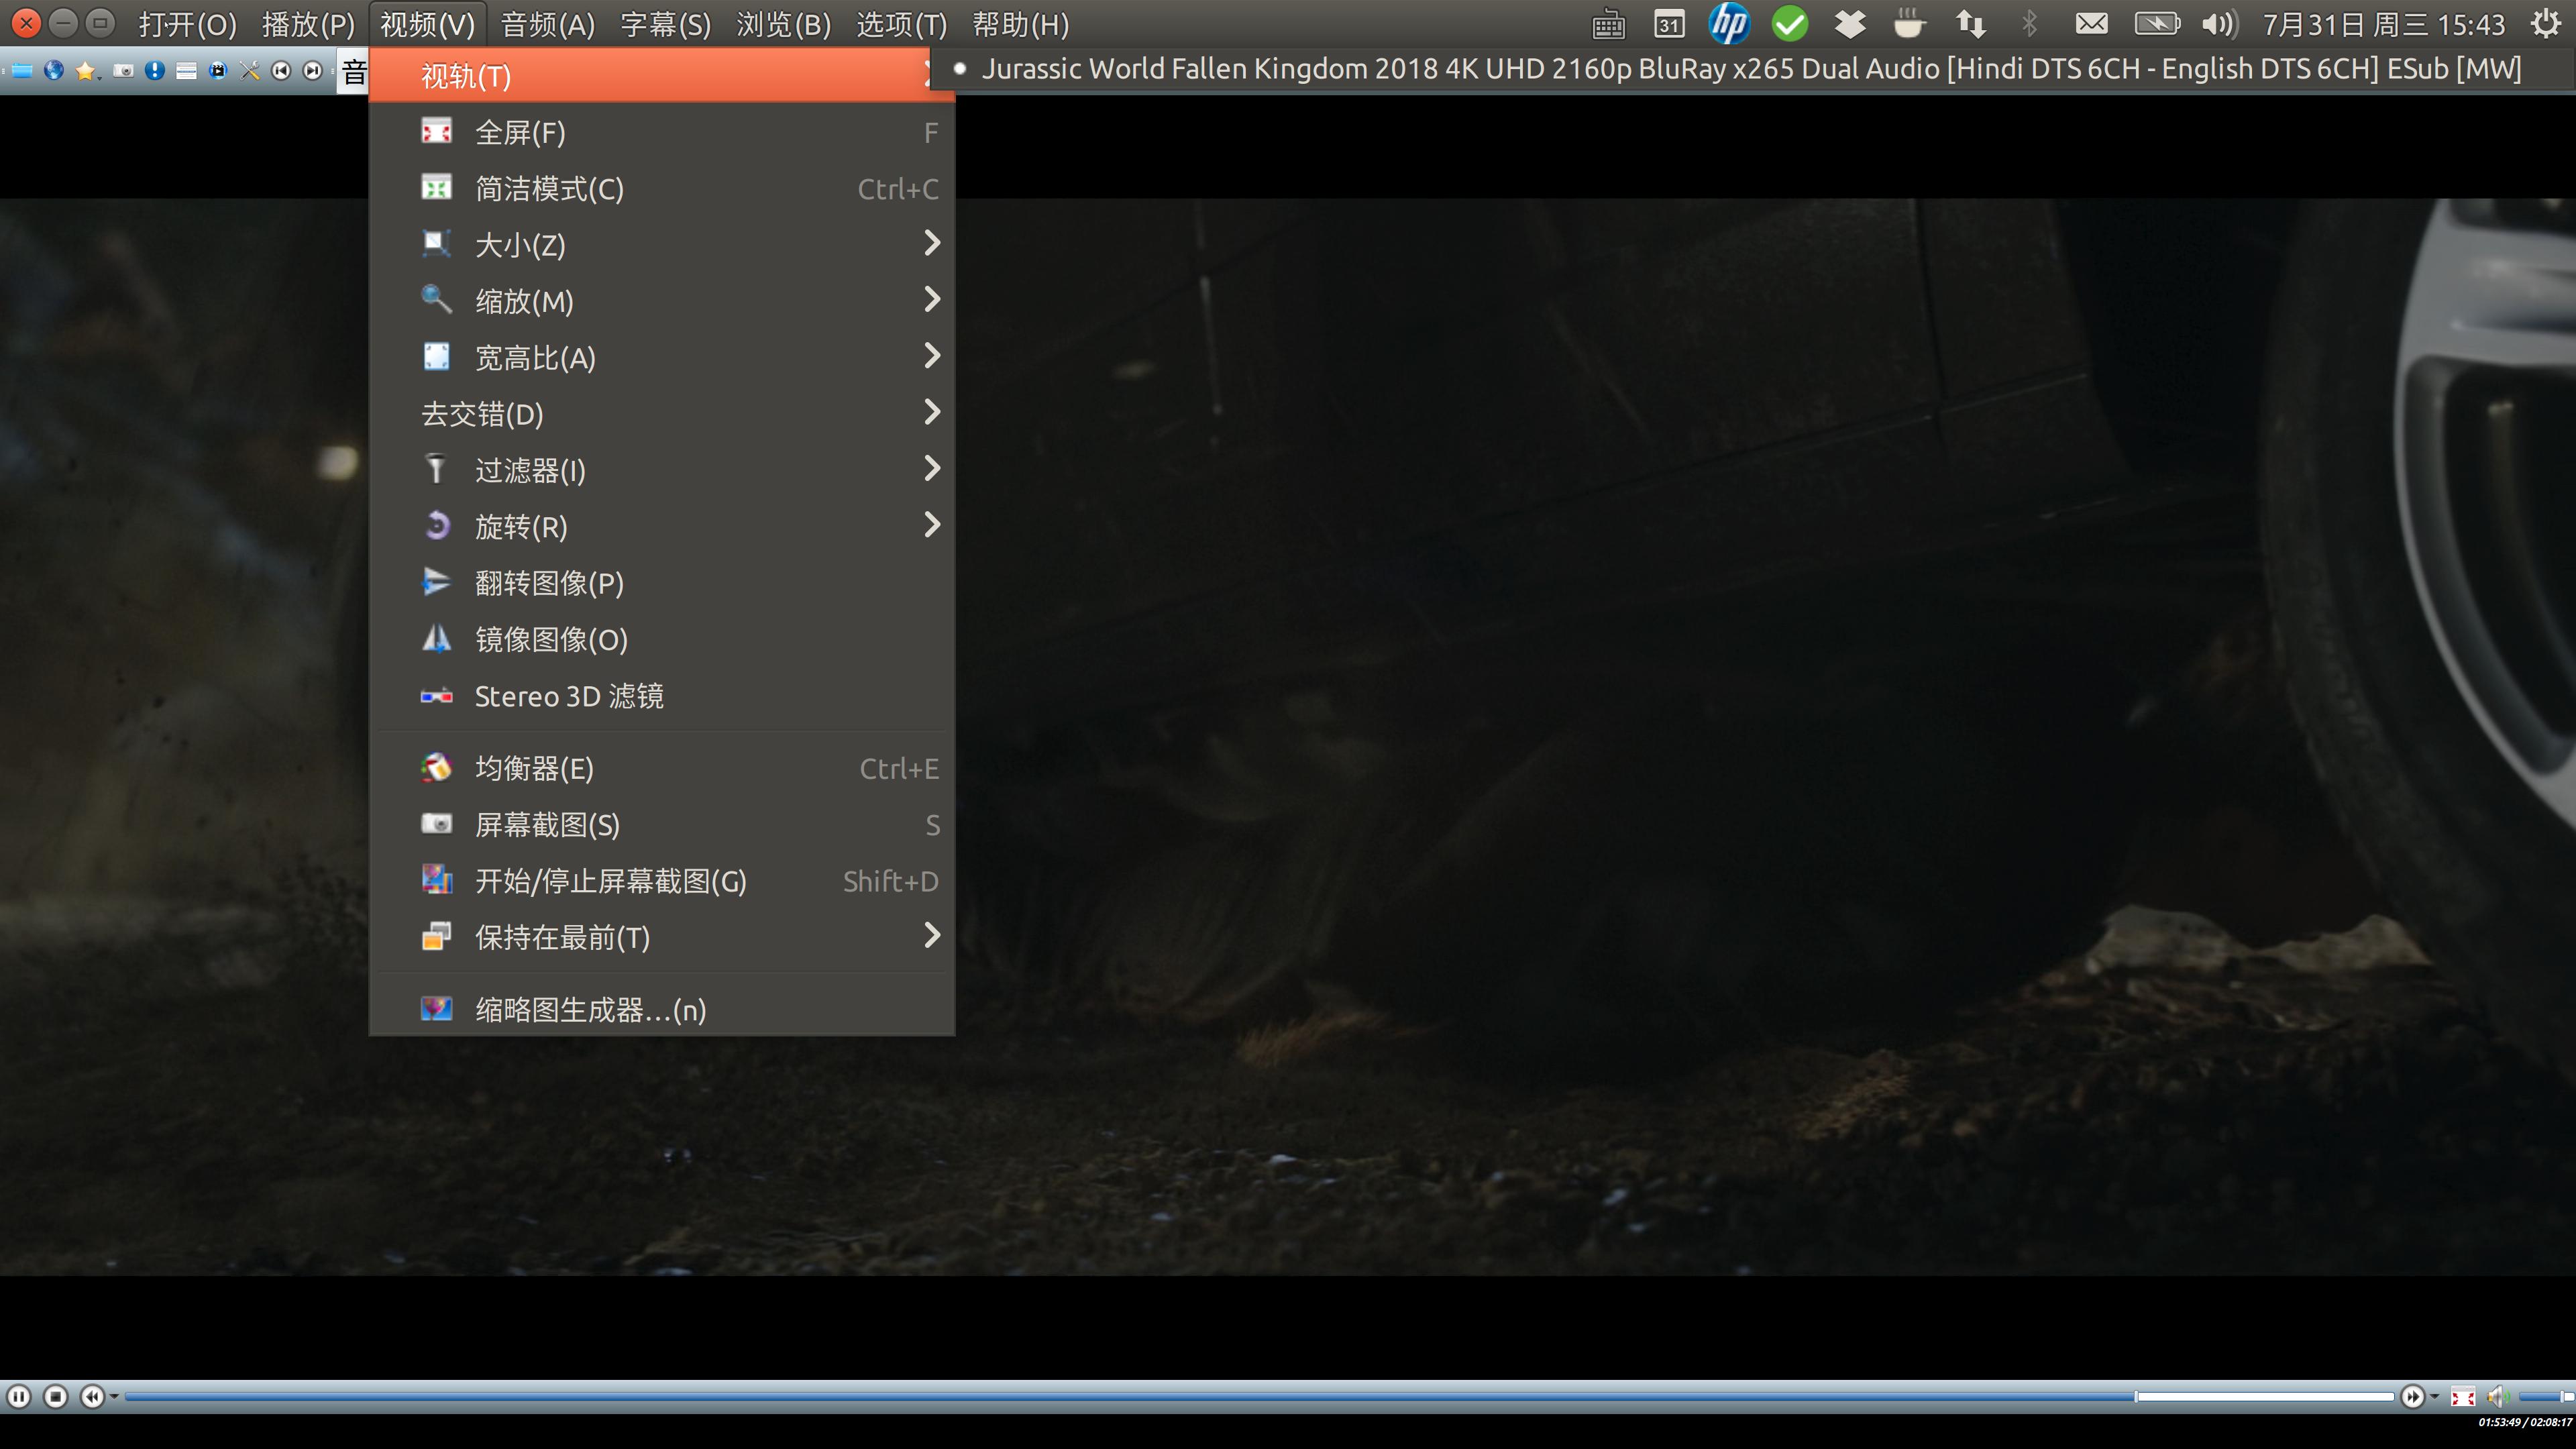Stop playback with the stop button

[56, 1396]
